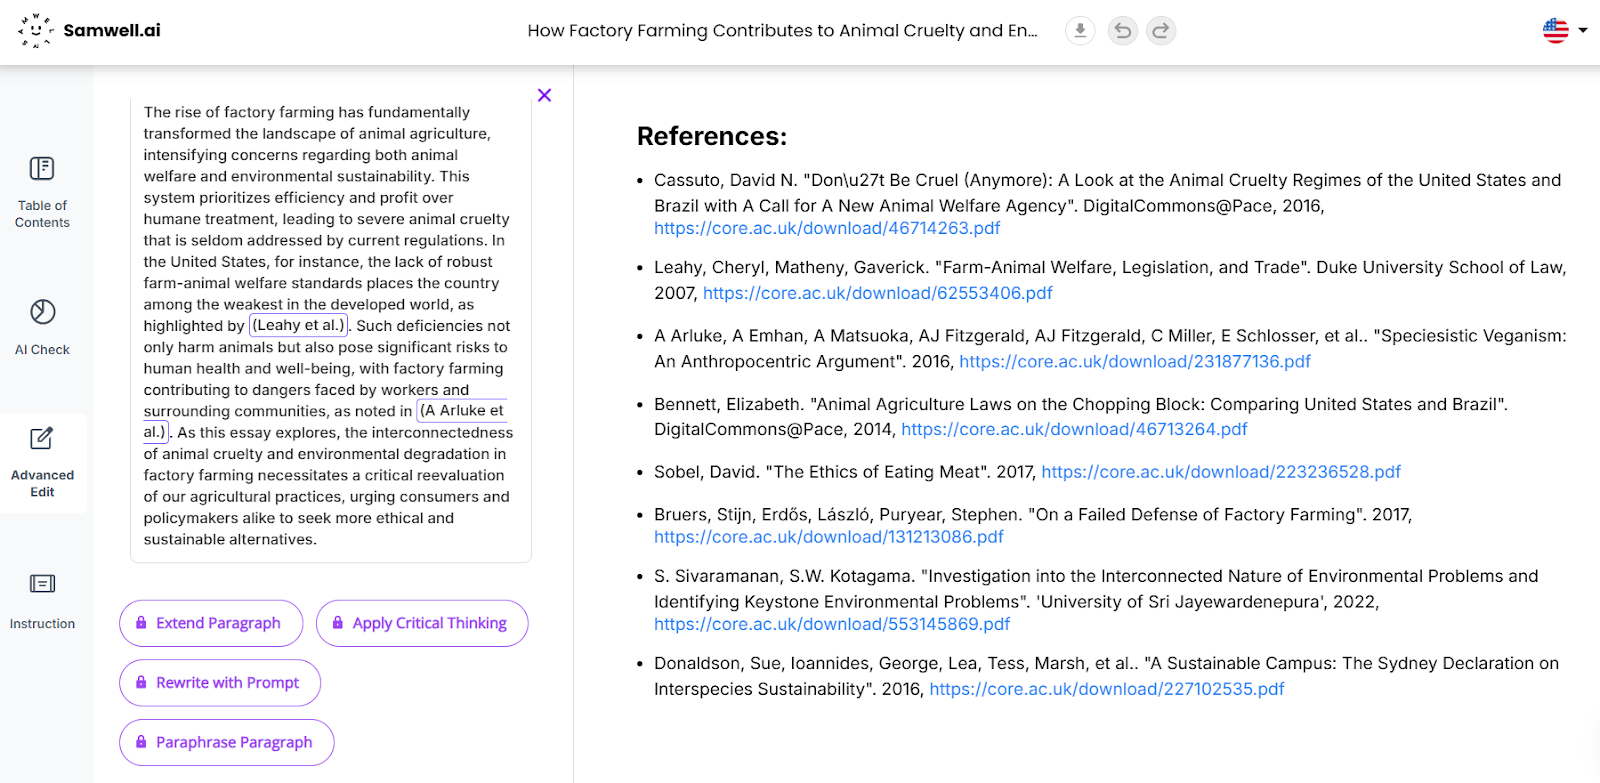The height and width of the screenshot is (783, 1600).
Task: Open the Sivaramanan reference link 553145869.pdf
Action: pyautogui.click(x=832, y=624)
